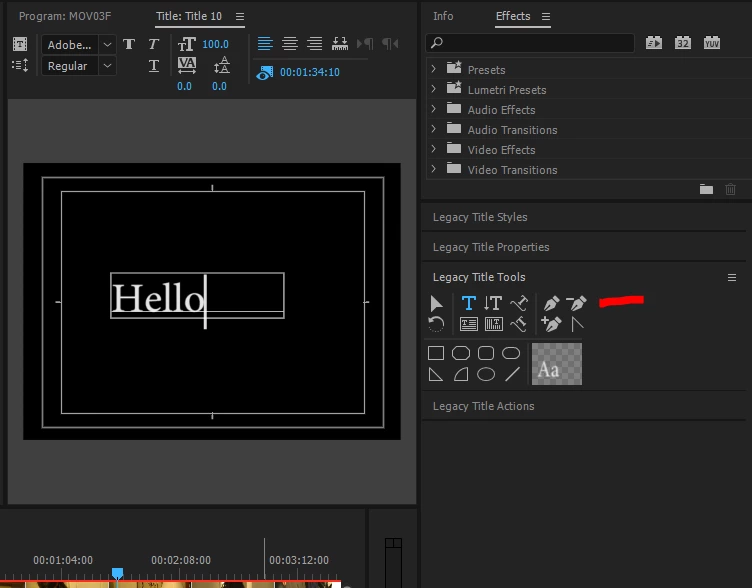Create a new custom bin in Effects
The width and height of the screenshot is (752, 588).
click(x=706, y=189)
